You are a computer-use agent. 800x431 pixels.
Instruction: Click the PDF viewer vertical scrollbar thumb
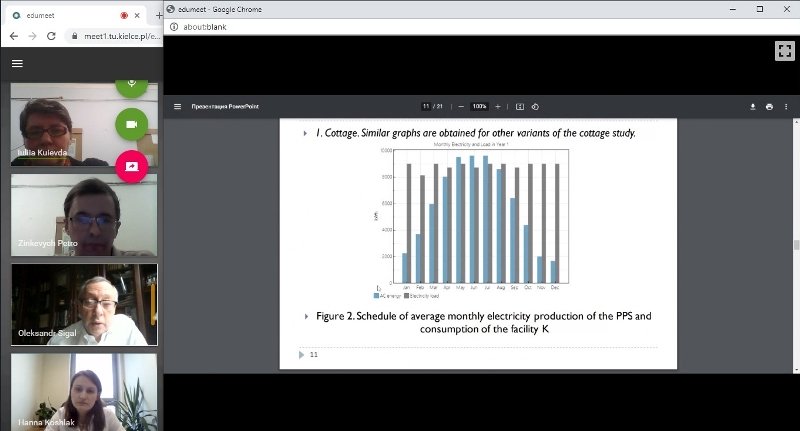[796, 245]
